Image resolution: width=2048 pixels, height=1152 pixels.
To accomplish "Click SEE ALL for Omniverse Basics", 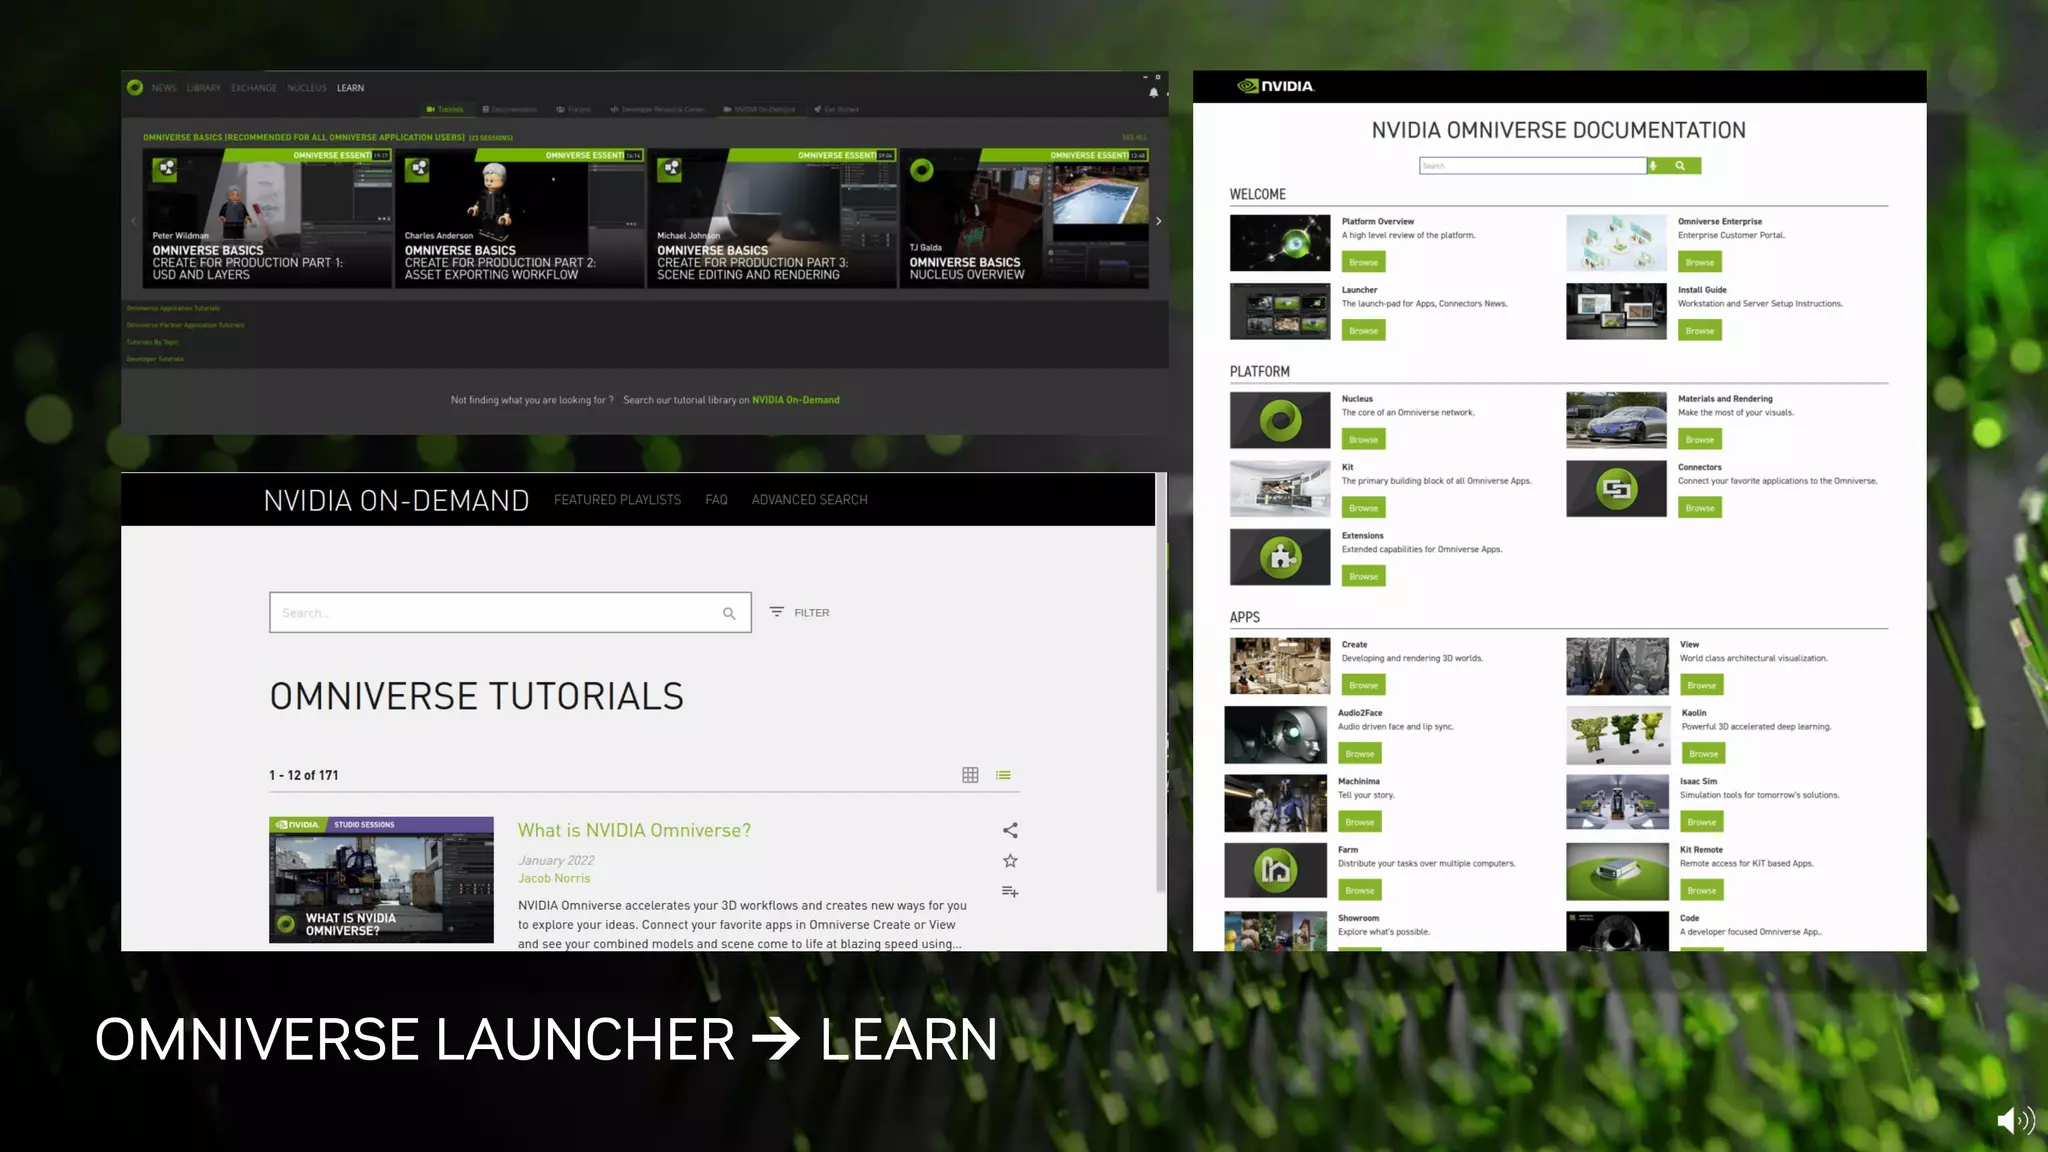I will pos(1134,138).
